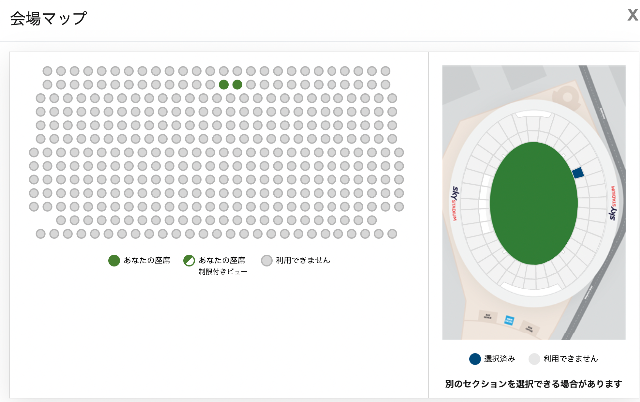Click the solid green あなたの座席 legend circle

click(x=114, y=260)
